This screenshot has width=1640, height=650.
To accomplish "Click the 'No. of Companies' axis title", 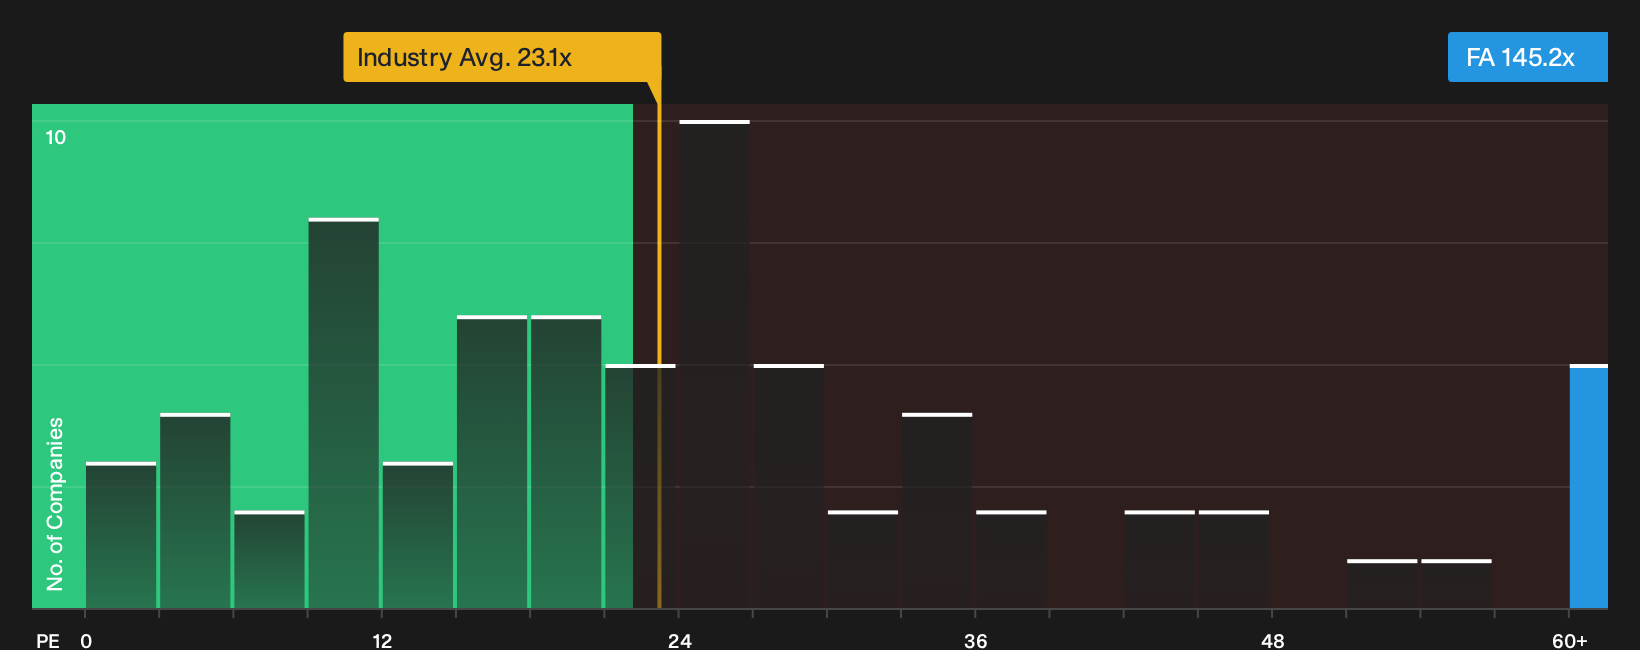I will [55, 503].
